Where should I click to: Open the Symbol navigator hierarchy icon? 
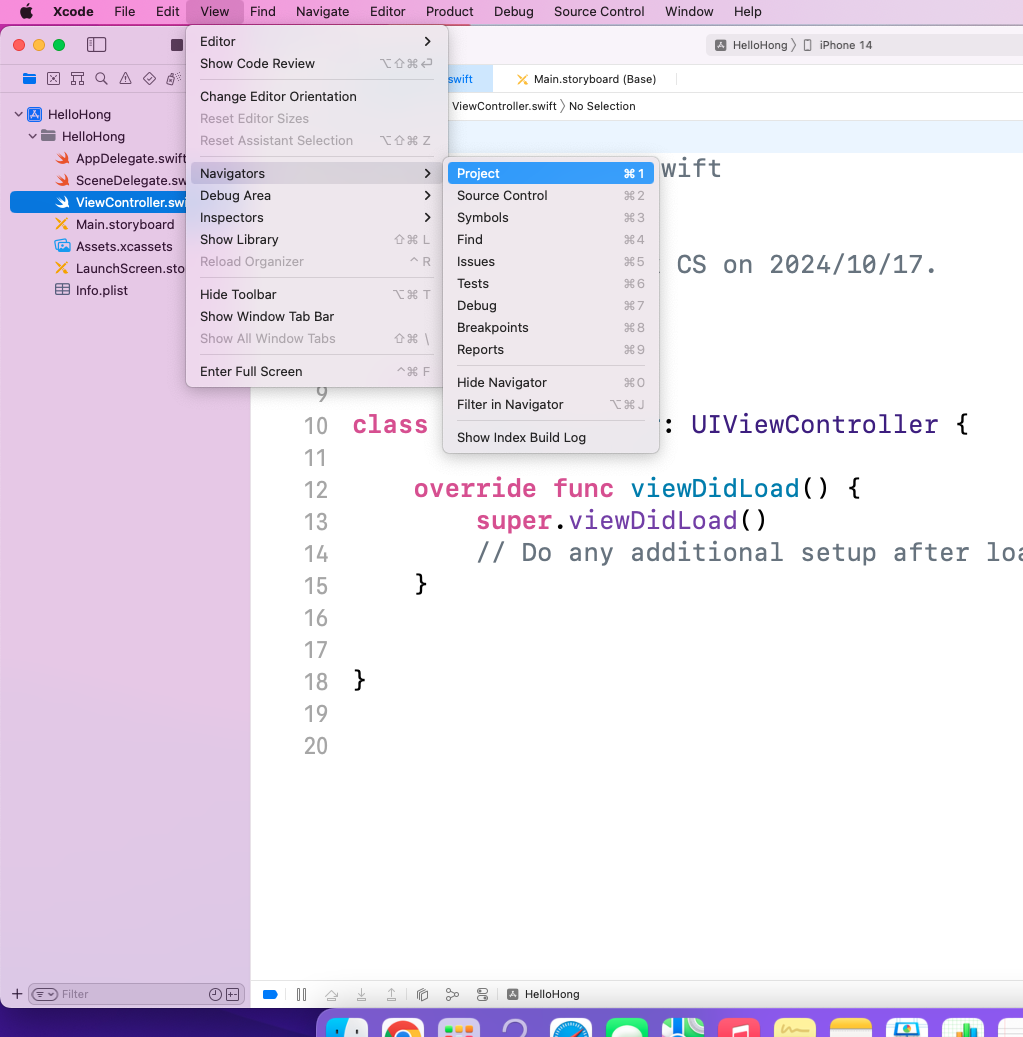[77, 79]
